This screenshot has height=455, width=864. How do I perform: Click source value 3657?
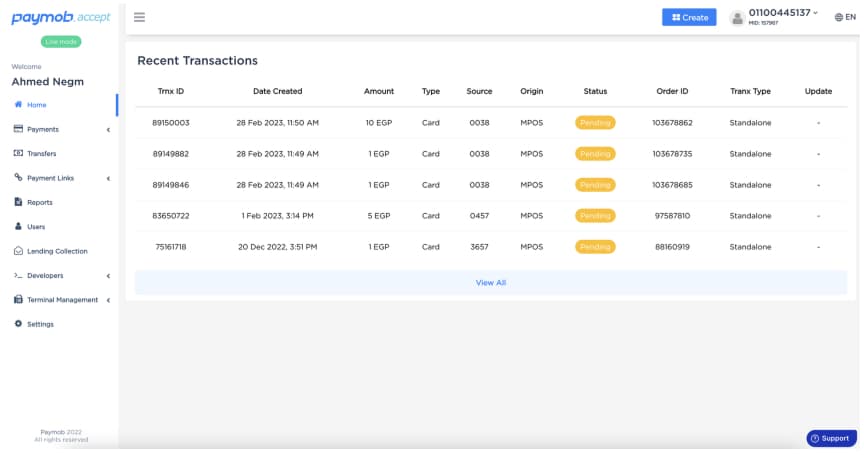coord(479,247)
